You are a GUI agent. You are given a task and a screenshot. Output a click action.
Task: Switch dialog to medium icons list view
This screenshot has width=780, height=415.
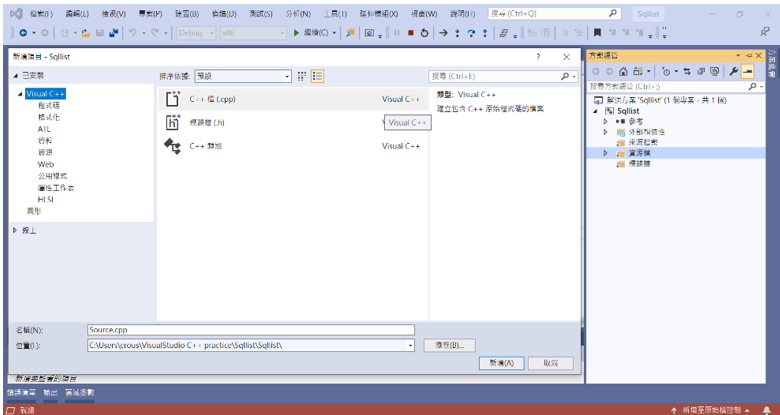(317, 76)
